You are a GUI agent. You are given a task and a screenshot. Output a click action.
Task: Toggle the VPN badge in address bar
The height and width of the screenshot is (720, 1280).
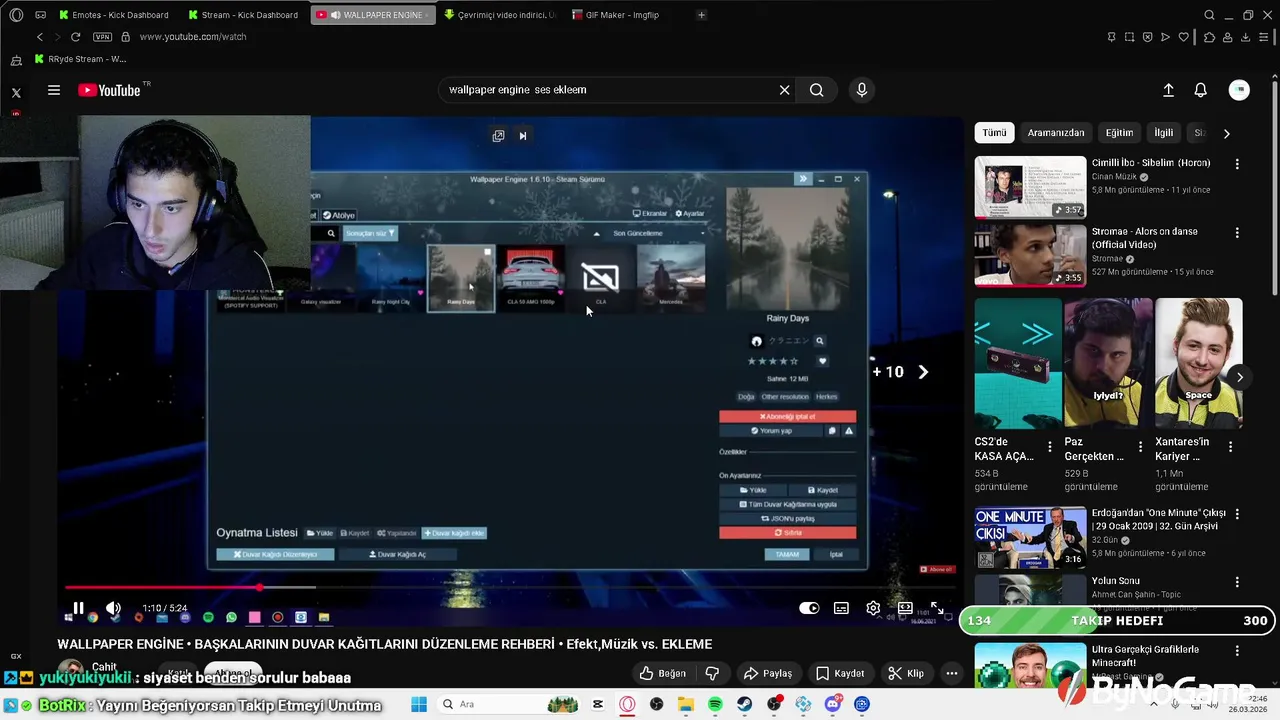(102, 37)
